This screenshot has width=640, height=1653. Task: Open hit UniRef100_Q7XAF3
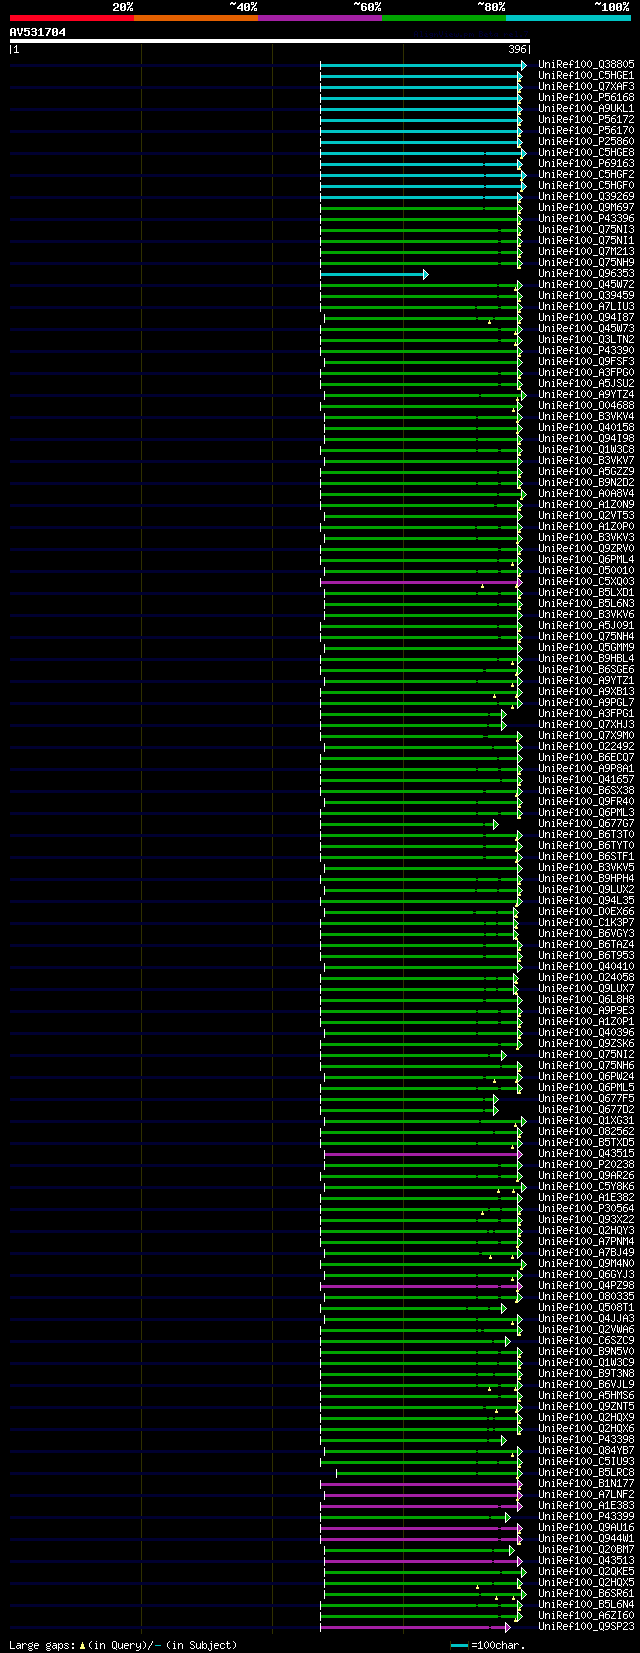pyautogui.click(x=586, y=86)
